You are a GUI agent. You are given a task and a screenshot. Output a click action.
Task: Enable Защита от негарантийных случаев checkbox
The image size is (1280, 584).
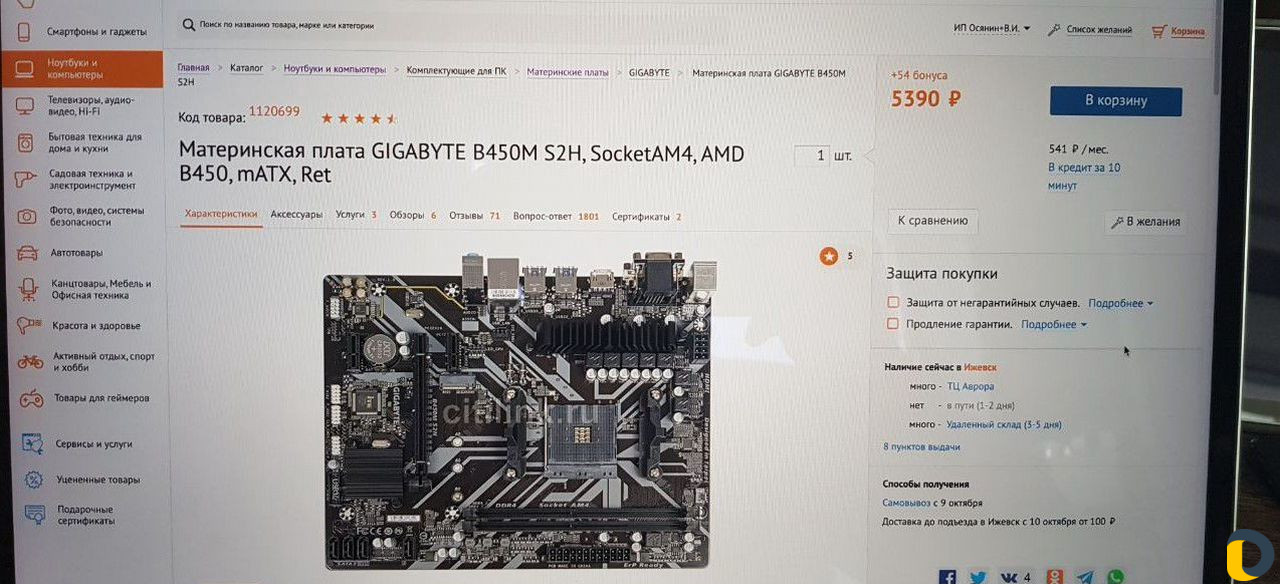click(893, 302)
